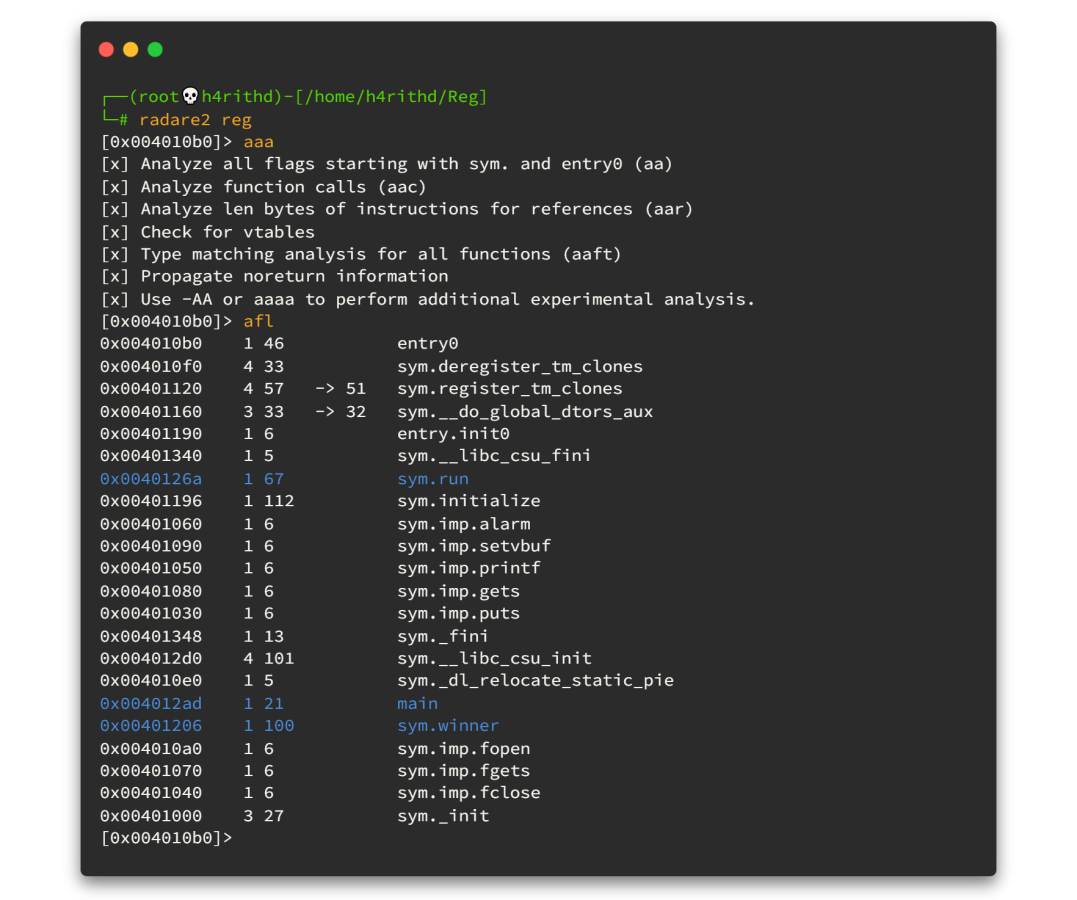The image size is (1077, 900).
Task: Click the sym.imp.gets function name
Action: pyautogui.click(x=458, y=591)
